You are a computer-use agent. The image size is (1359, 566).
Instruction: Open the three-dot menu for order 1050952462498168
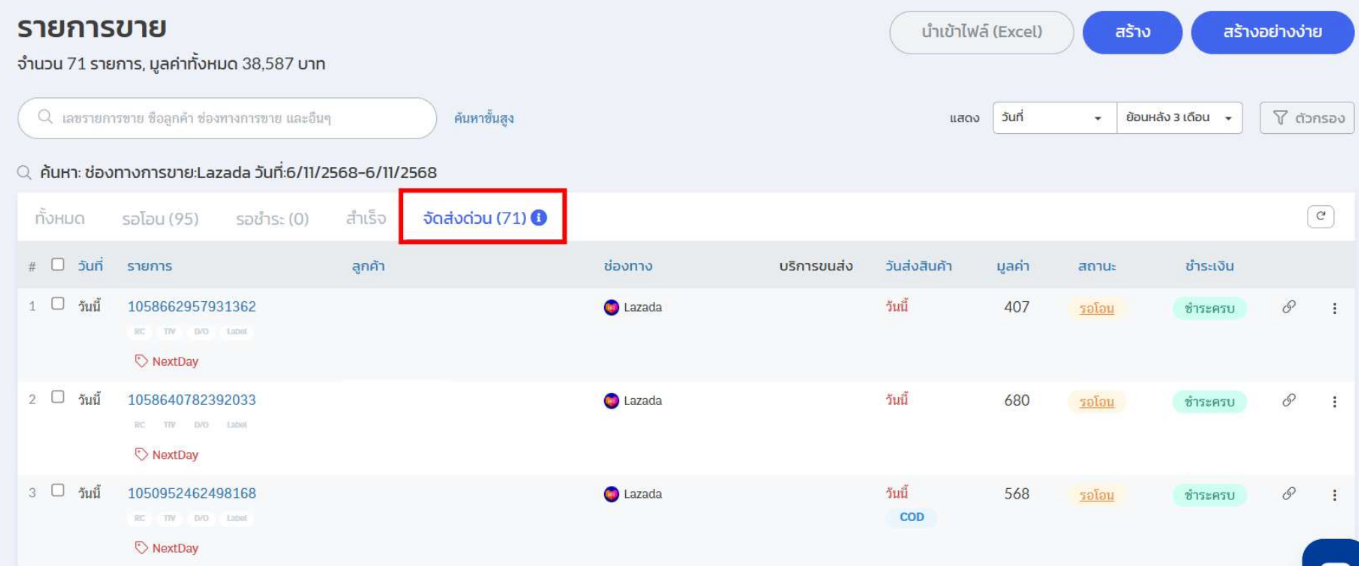pyautogui.click(x=1334, y=495)
